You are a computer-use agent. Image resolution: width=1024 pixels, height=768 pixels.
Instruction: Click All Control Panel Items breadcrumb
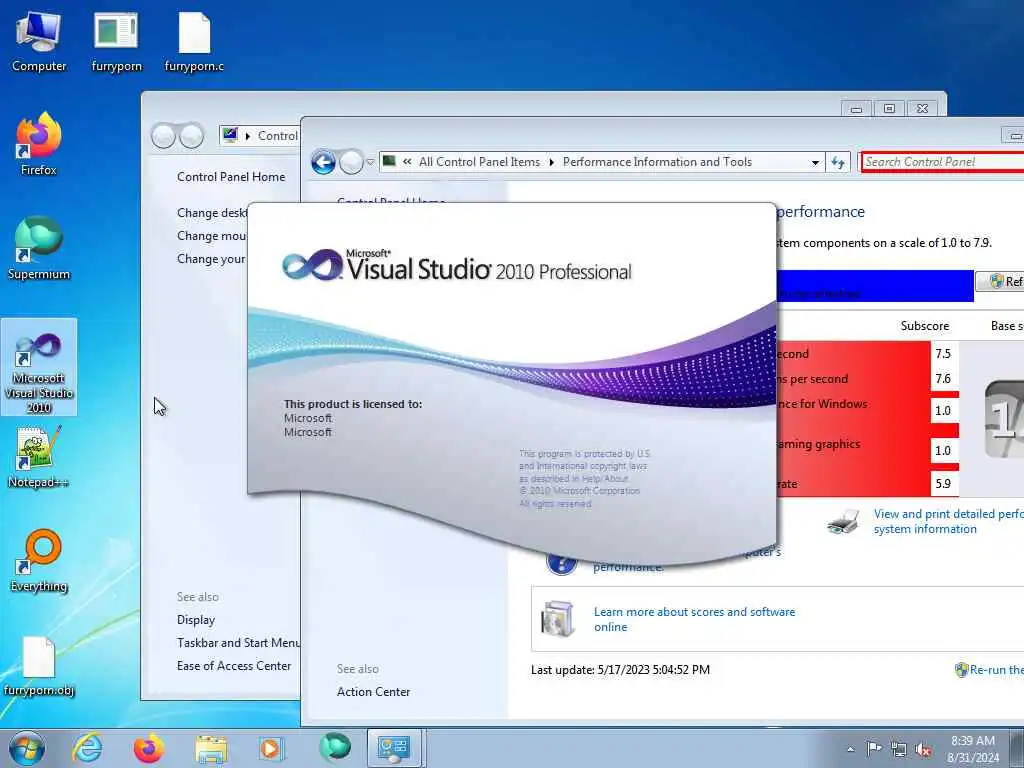pyautogui.click(x=479, y=162)
